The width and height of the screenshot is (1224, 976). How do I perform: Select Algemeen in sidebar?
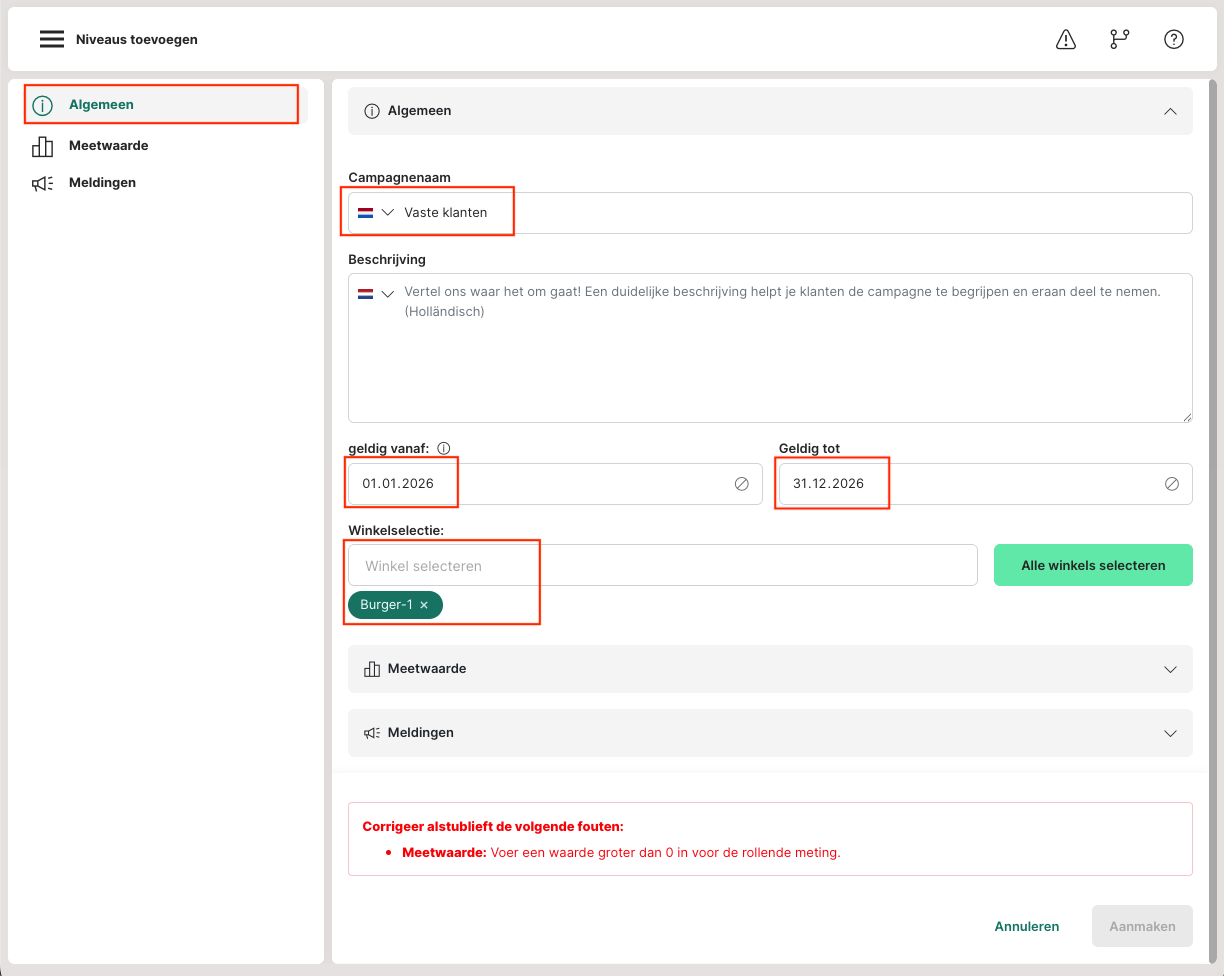point(101,105)
